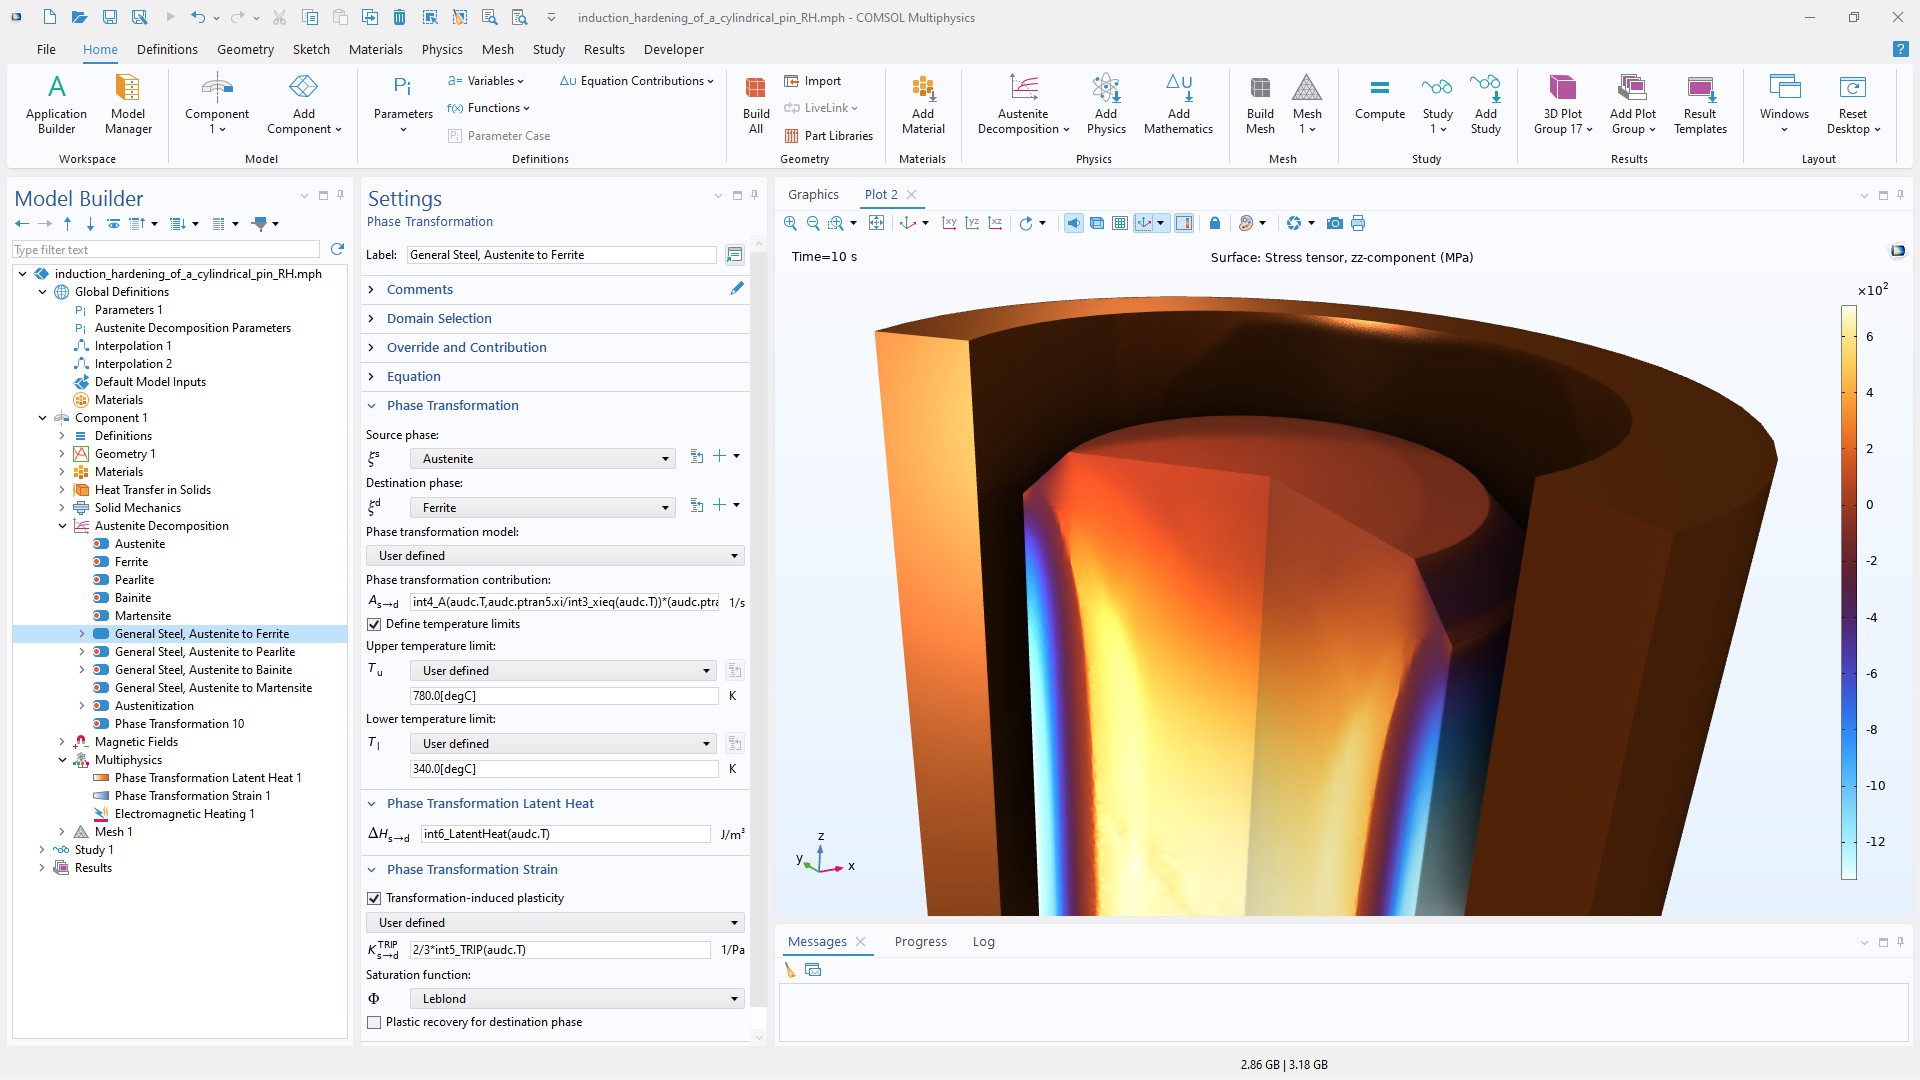
Task: Disable Transformation-induced plasticity checkbox
Action: pyautogui.click(x=374, y=898)
